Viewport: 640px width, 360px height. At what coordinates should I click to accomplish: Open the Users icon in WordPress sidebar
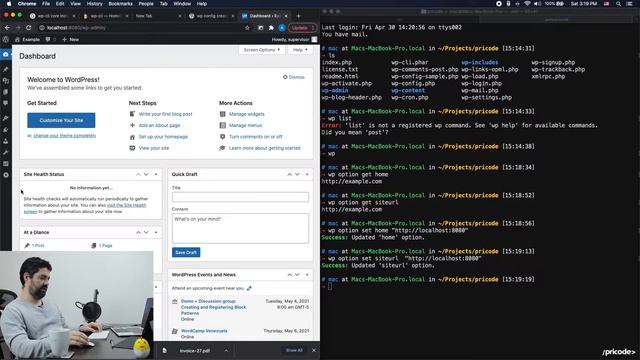(x=6, y=141)
